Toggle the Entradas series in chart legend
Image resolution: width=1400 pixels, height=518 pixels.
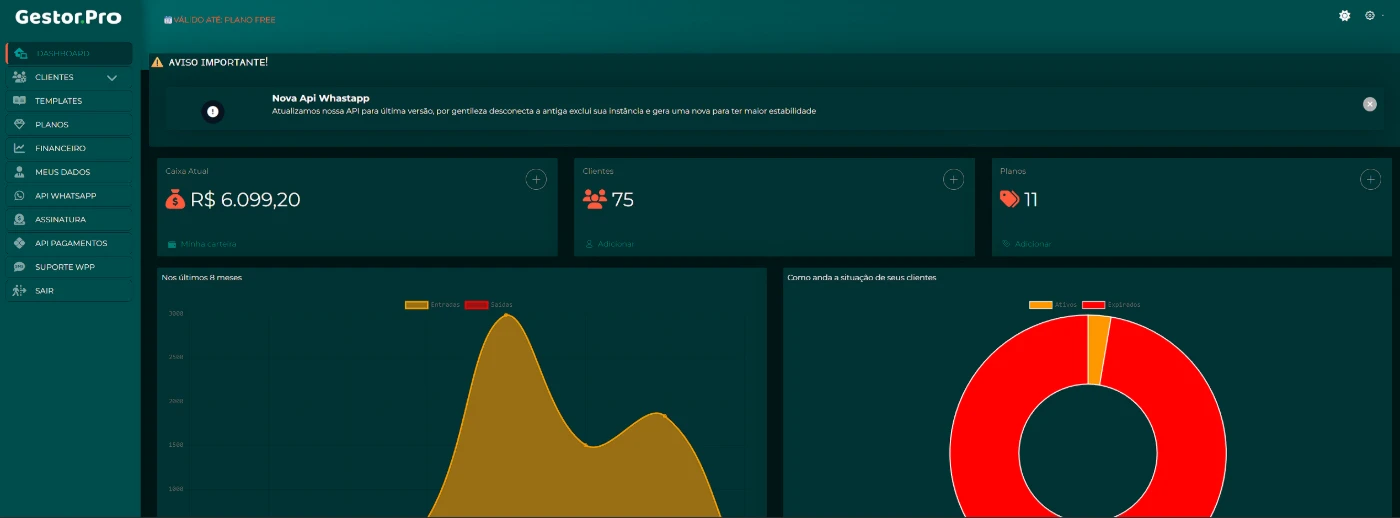coord(416,304)
